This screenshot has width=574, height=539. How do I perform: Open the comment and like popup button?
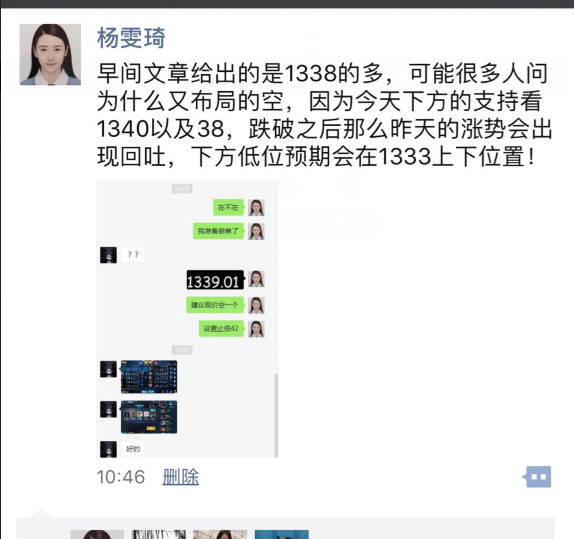pos(538,476)
